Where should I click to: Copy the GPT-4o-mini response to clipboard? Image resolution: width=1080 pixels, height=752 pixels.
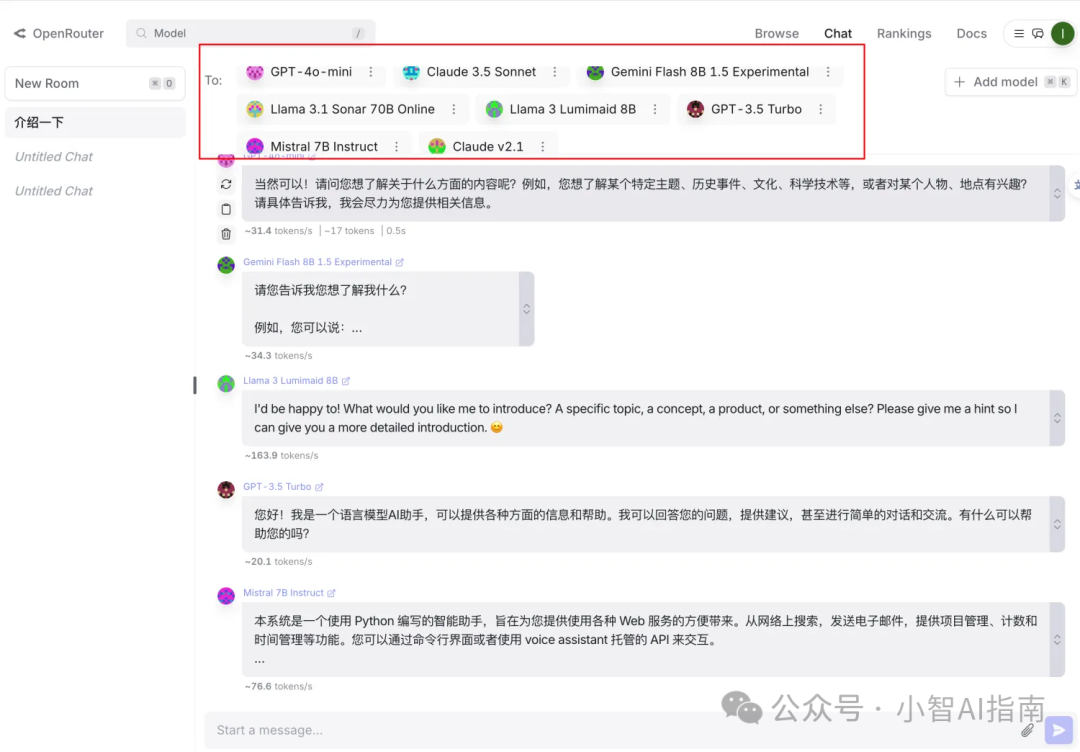tap(226, 209)
